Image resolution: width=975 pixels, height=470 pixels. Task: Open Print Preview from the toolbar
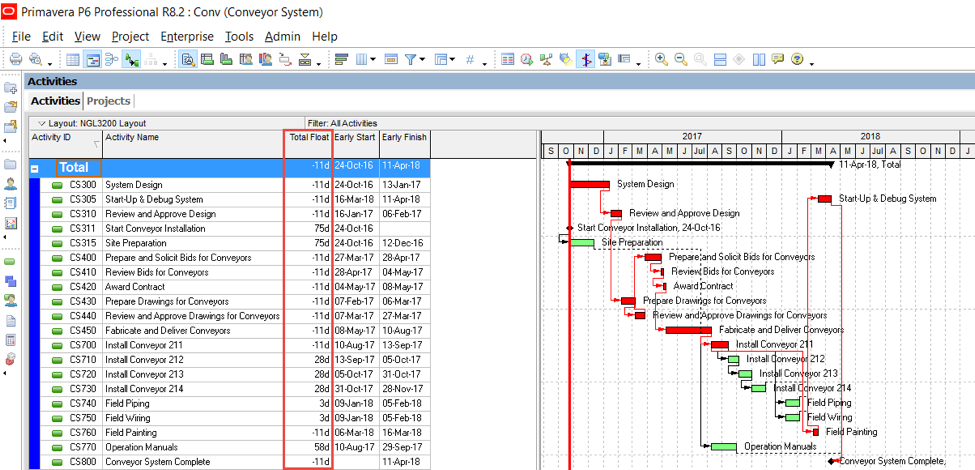point(35,60)
